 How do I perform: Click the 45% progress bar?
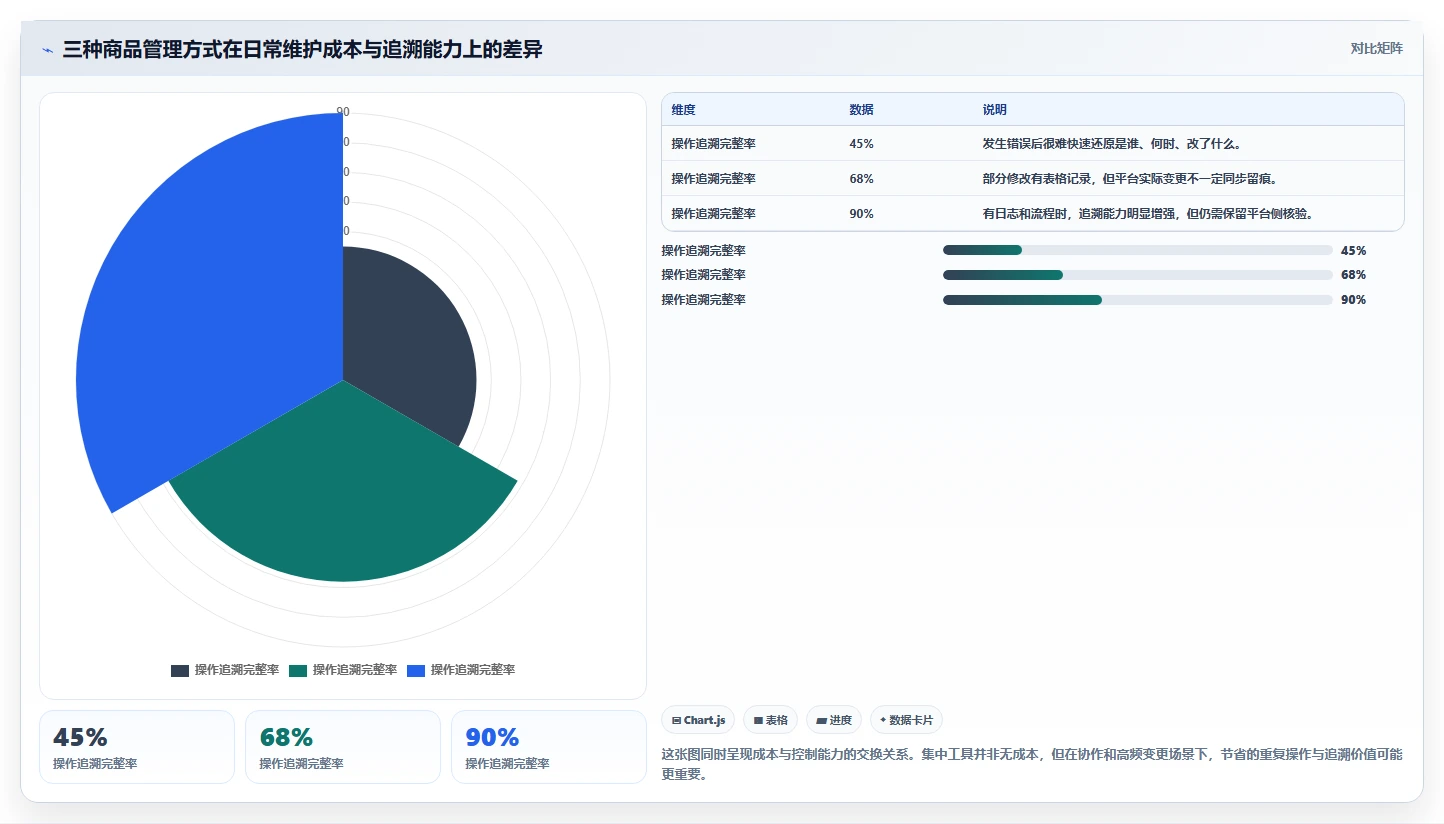[x=1137, y=250]
